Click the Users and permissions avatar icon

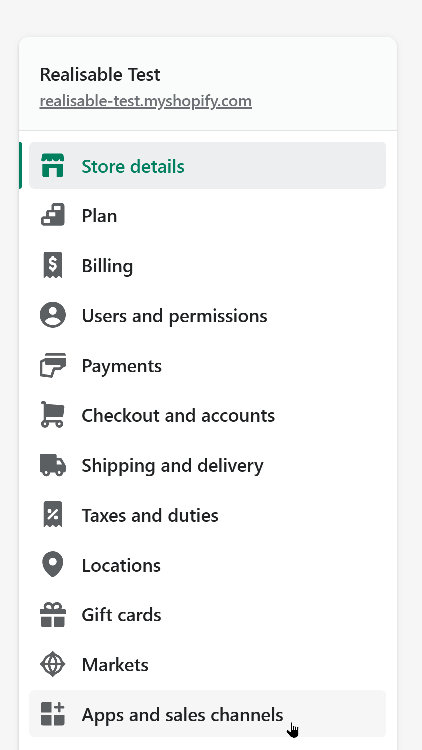(x=53, y=315)
